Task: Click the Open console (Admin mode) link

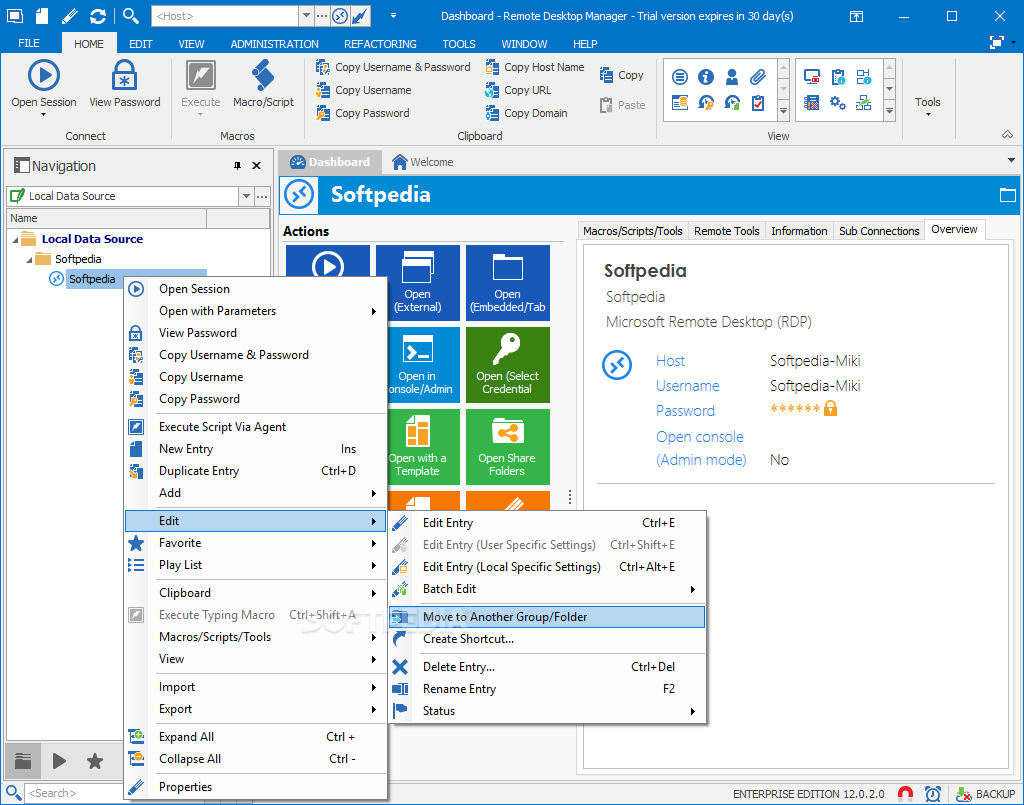Action: coord(701,448)
